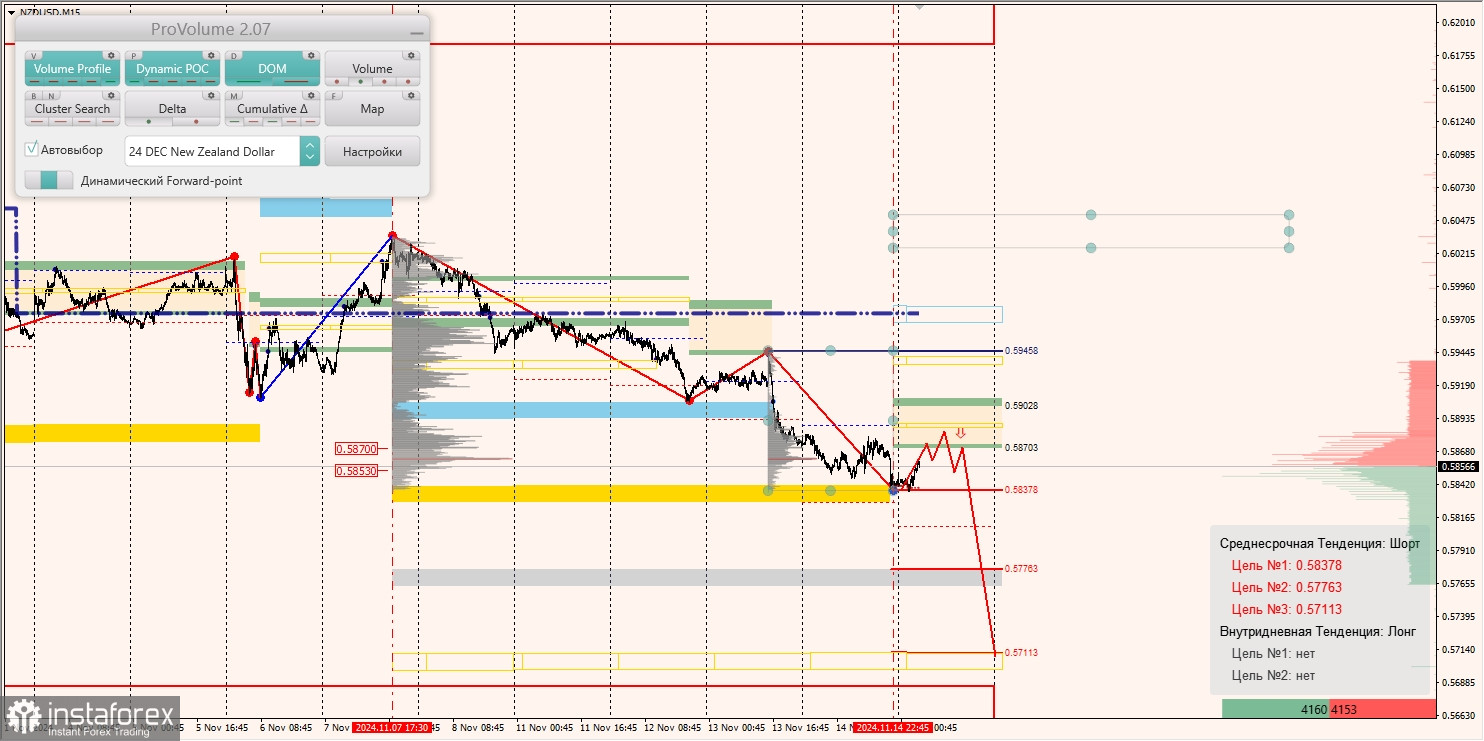Select DOM's red-line mode segment
Viewport: 1484px width, 741px height.
(296, 82)
